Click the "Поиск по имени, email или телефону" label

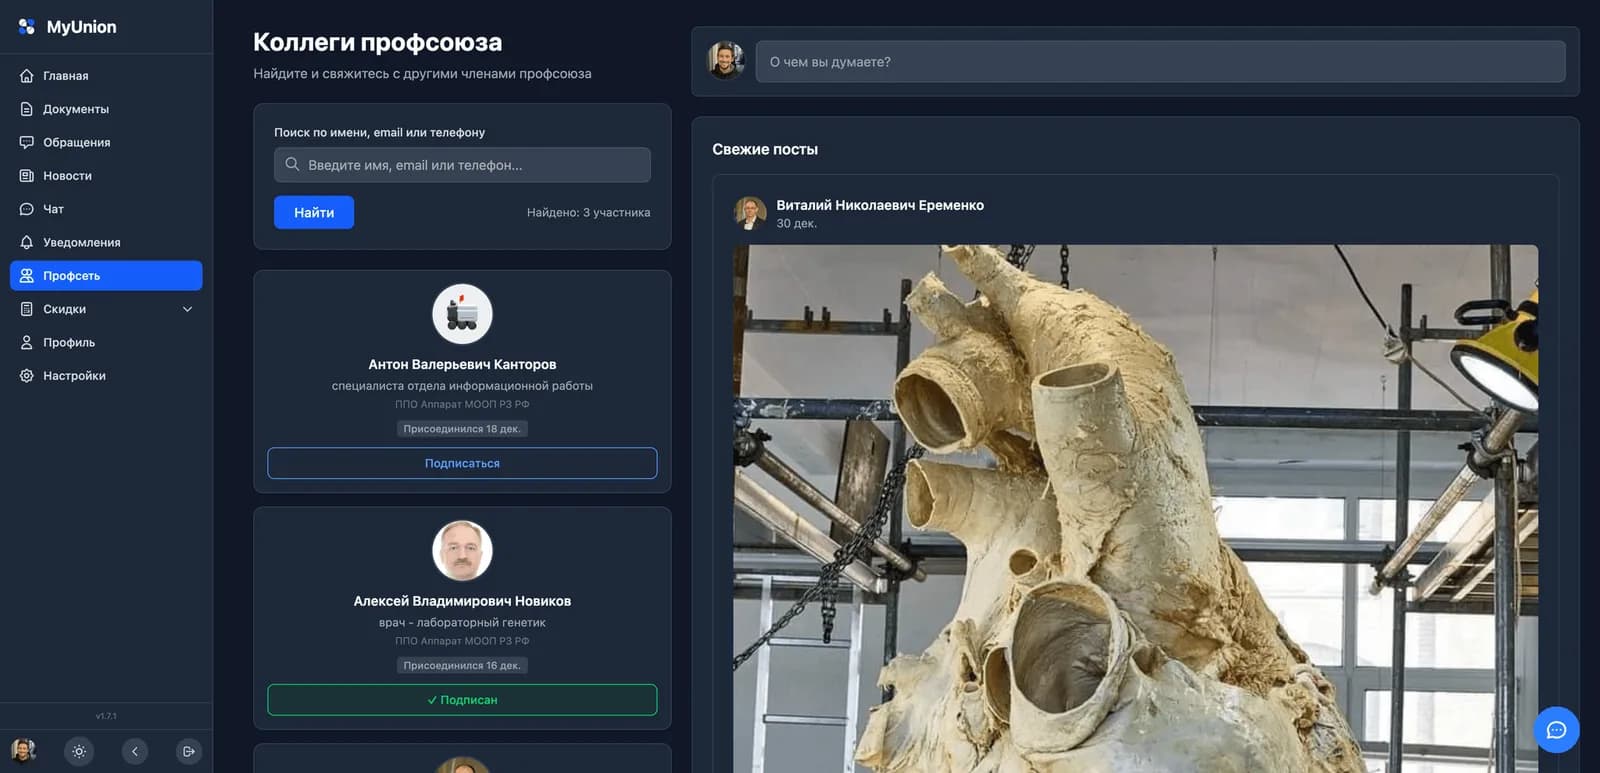click(380, 132)
